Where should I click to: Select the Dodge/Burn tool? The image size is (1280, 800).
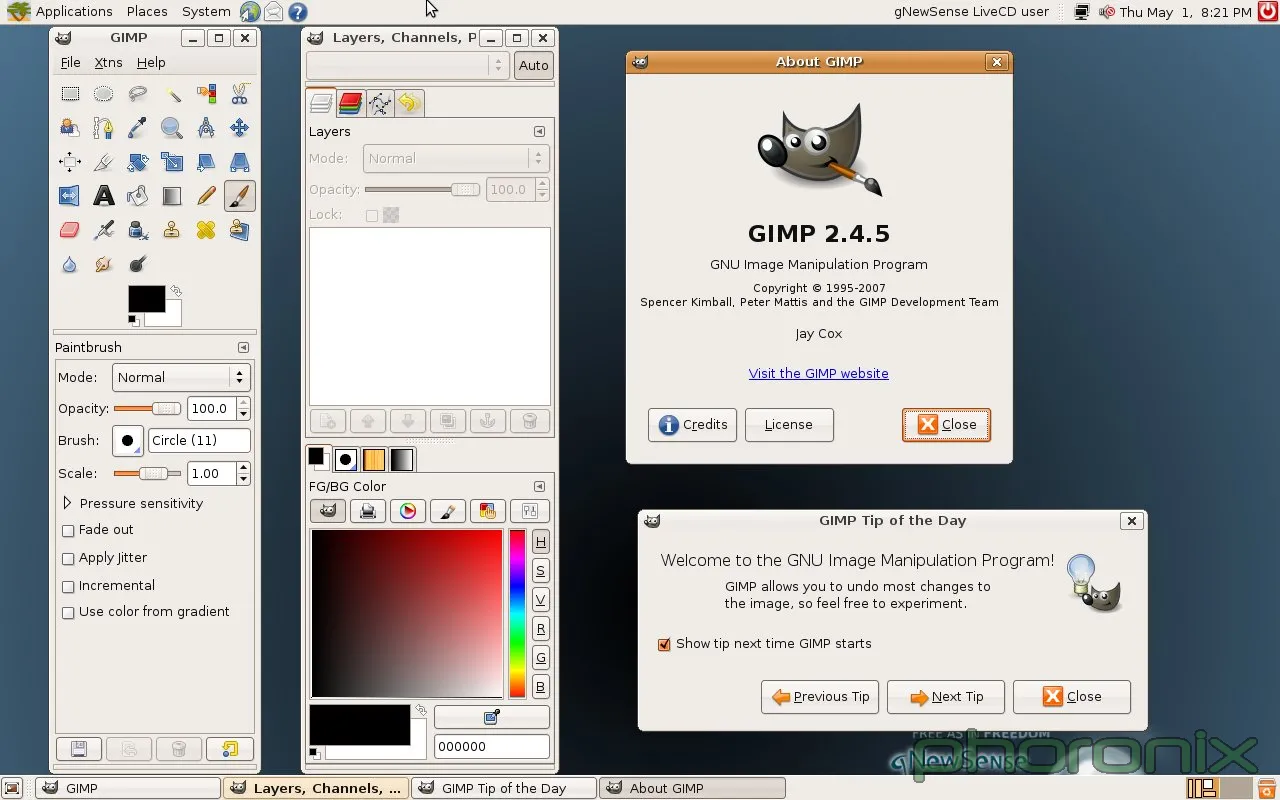click(x=138, y=264)
